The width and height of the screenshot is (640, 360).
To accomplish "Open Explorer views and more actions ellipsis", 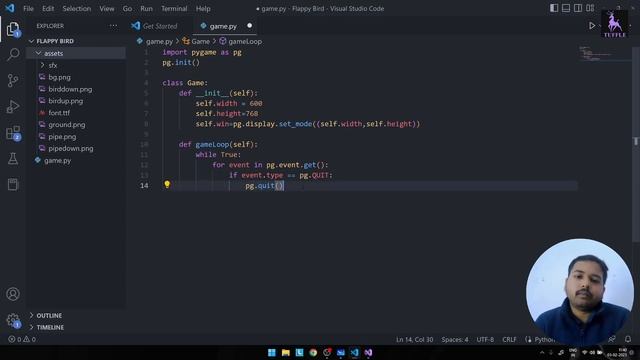I will click(x=113, y=26).
